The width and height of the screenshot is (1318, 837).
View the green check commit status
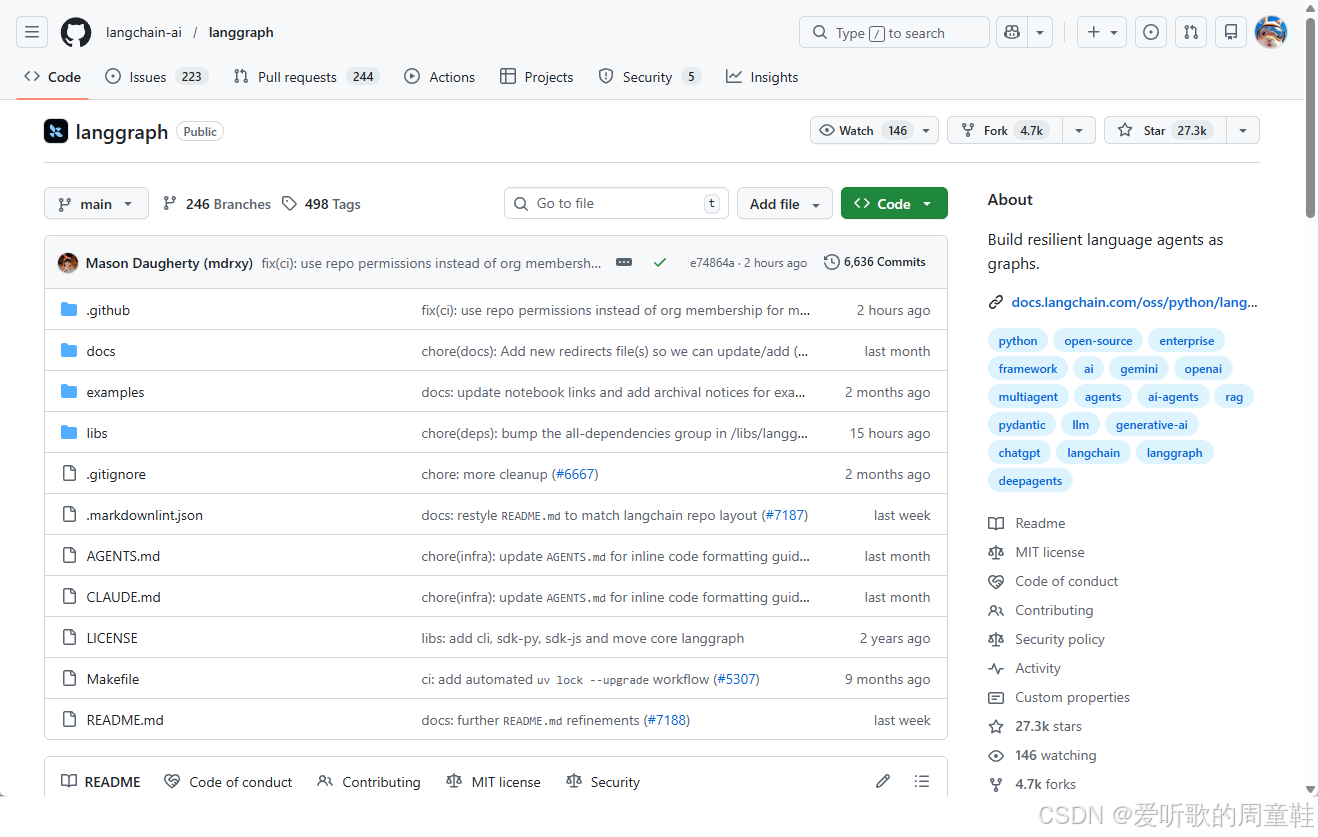(x=660, y=262)
